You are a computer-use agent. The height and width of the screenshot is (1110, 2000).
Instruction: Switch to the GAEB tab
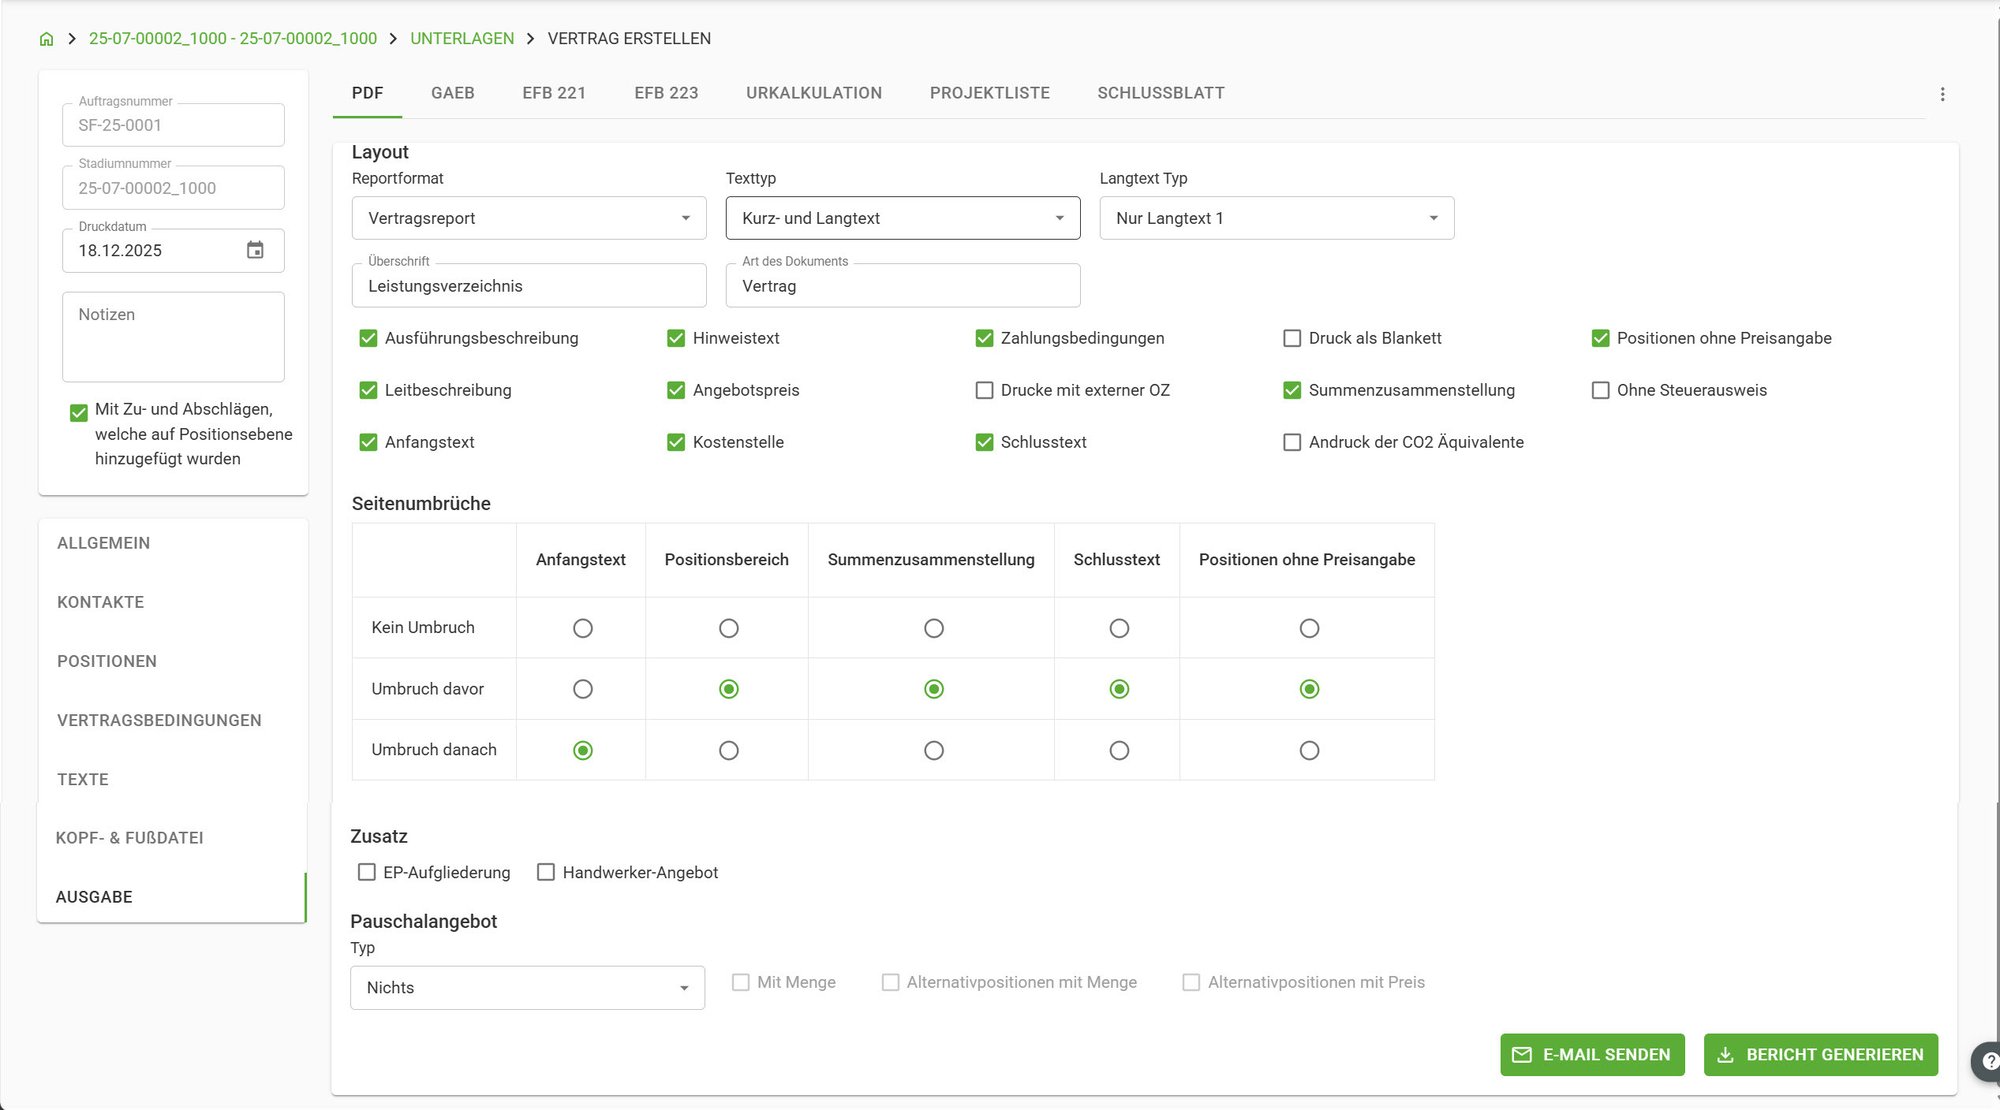click(x=453, y=93)
